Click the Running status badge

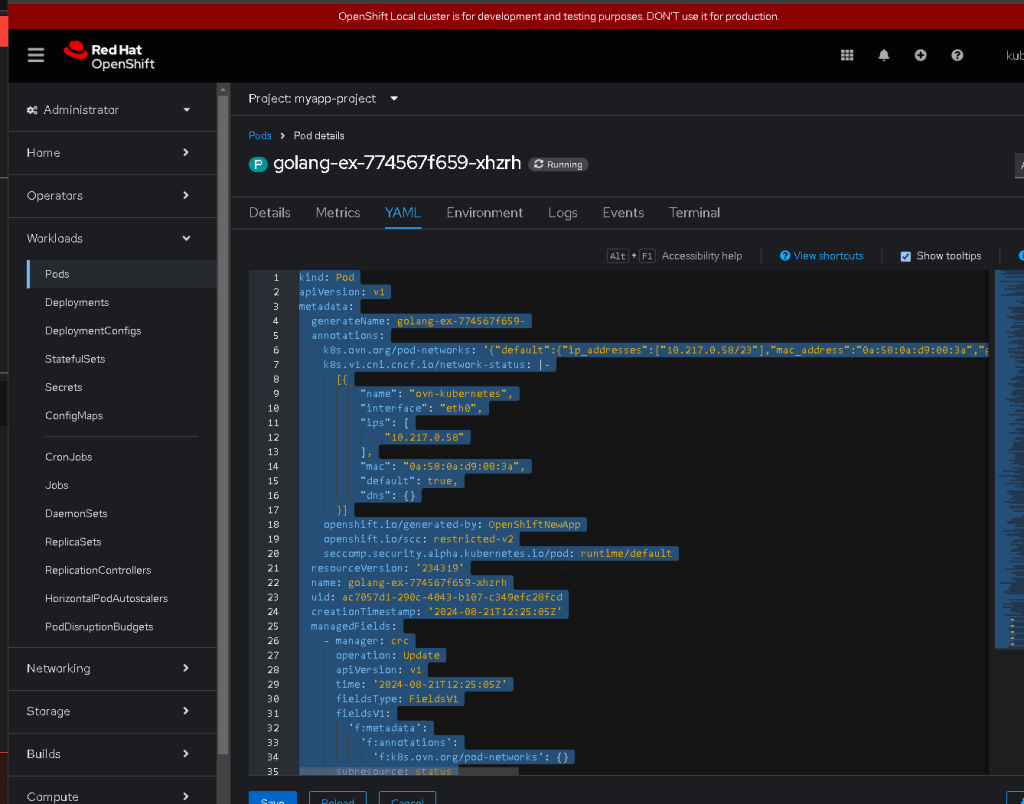coord(558,165)
